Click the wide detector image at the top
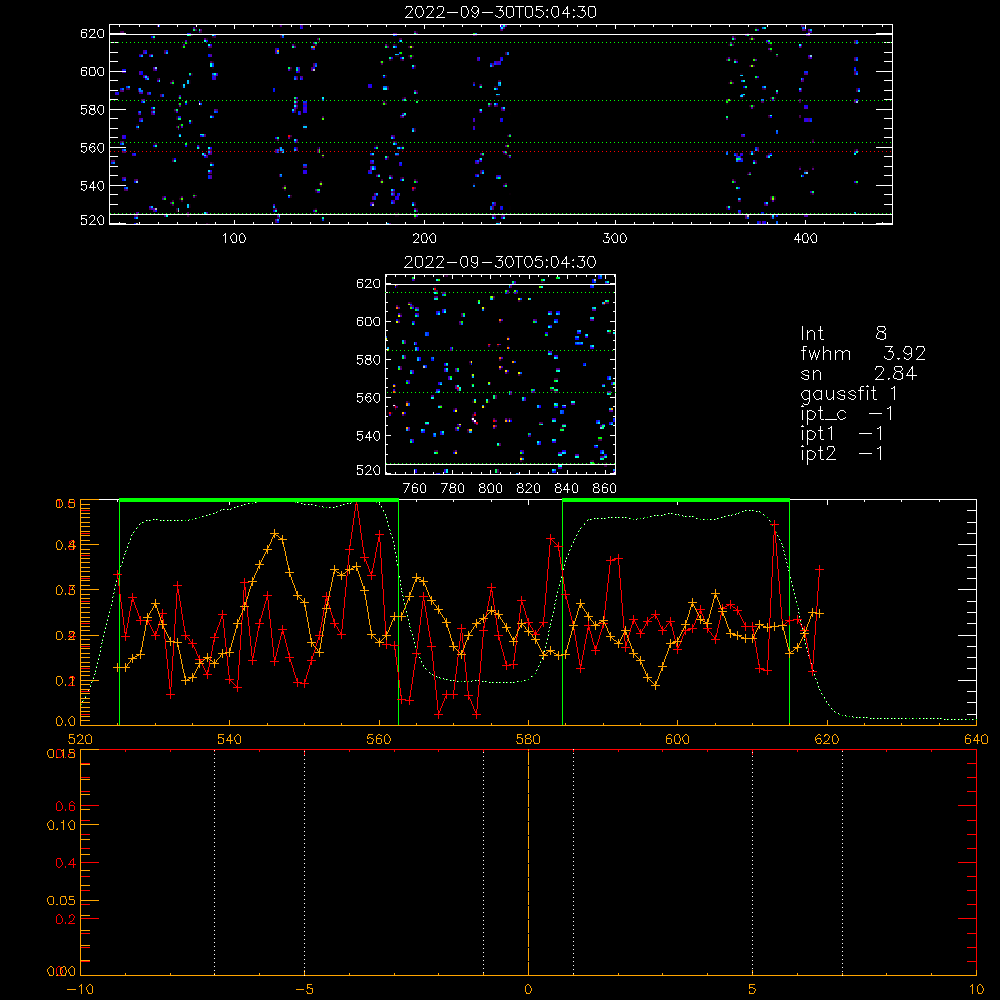 point(501,124)
